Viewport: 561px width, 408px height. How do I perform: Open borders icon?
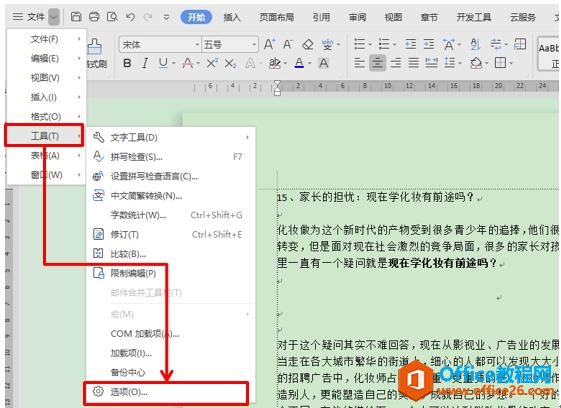tap(500, 63)
